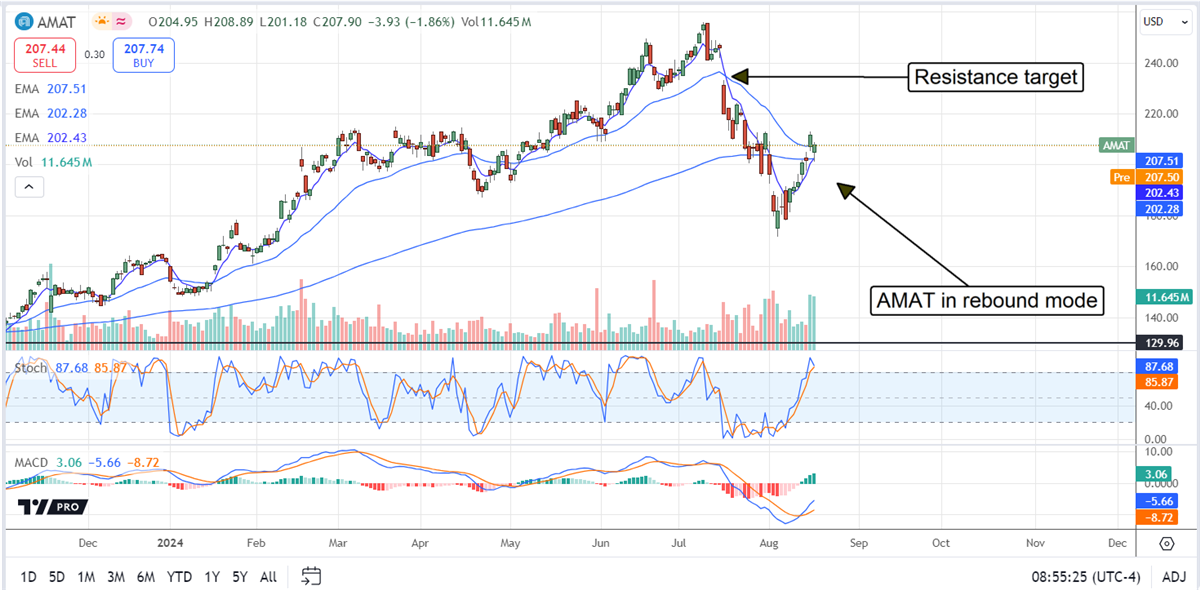Select the 3M time range
This screenshot has height=590, width=1200.
(116, 577)
